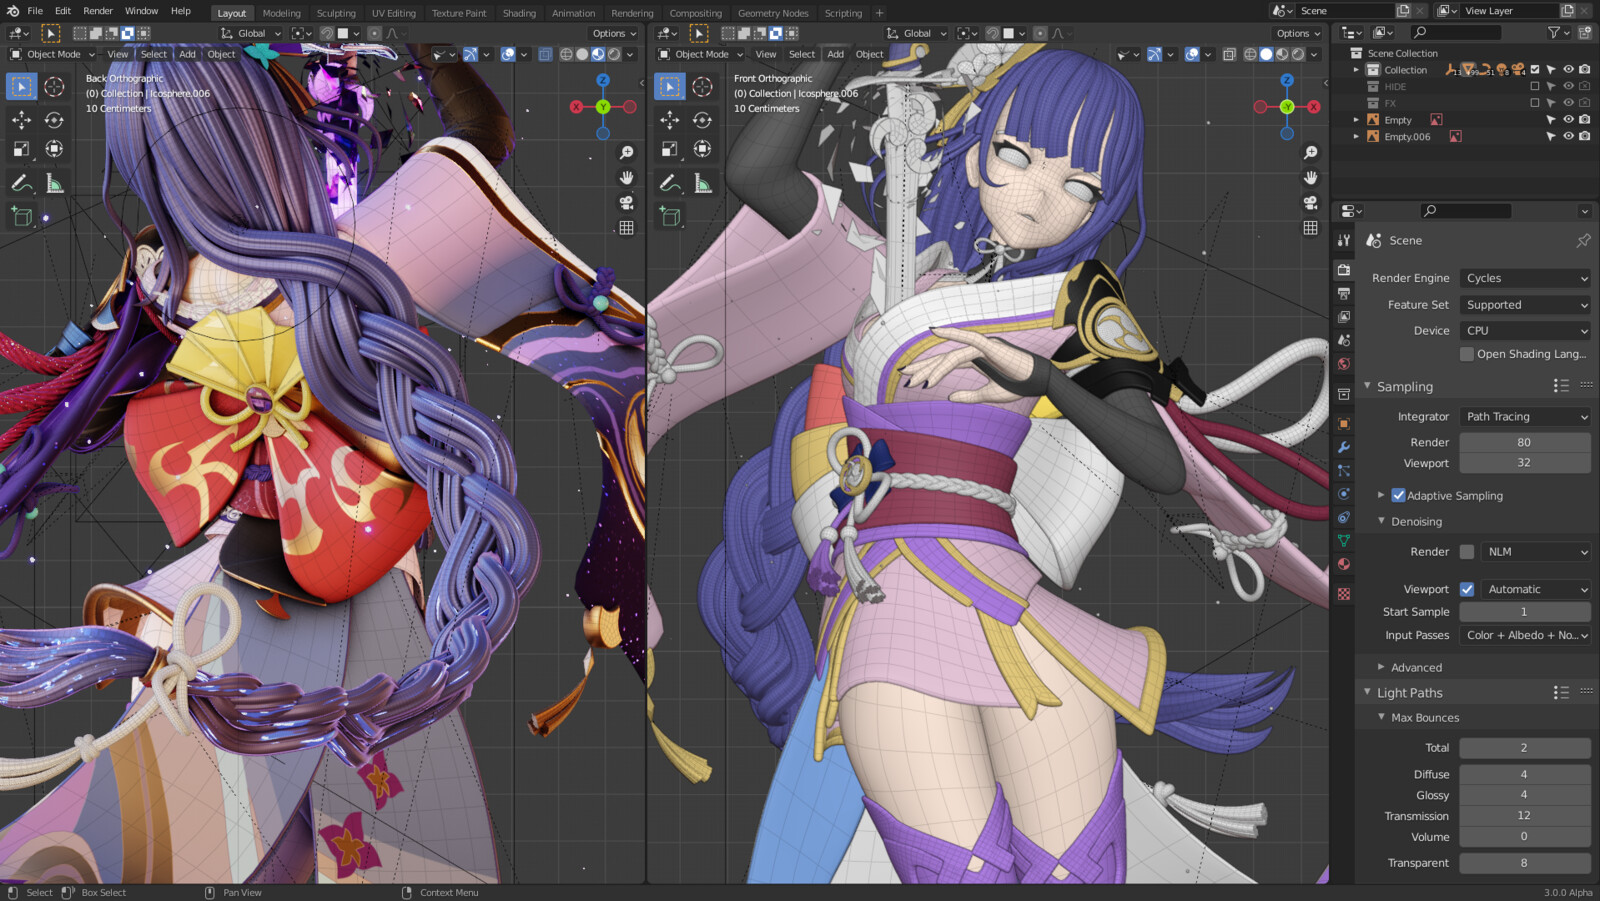The height and width of the screenshot is (901, 1600).
Task: Open the Texture properties tab (checker icon)
Action: [1344, 594]
